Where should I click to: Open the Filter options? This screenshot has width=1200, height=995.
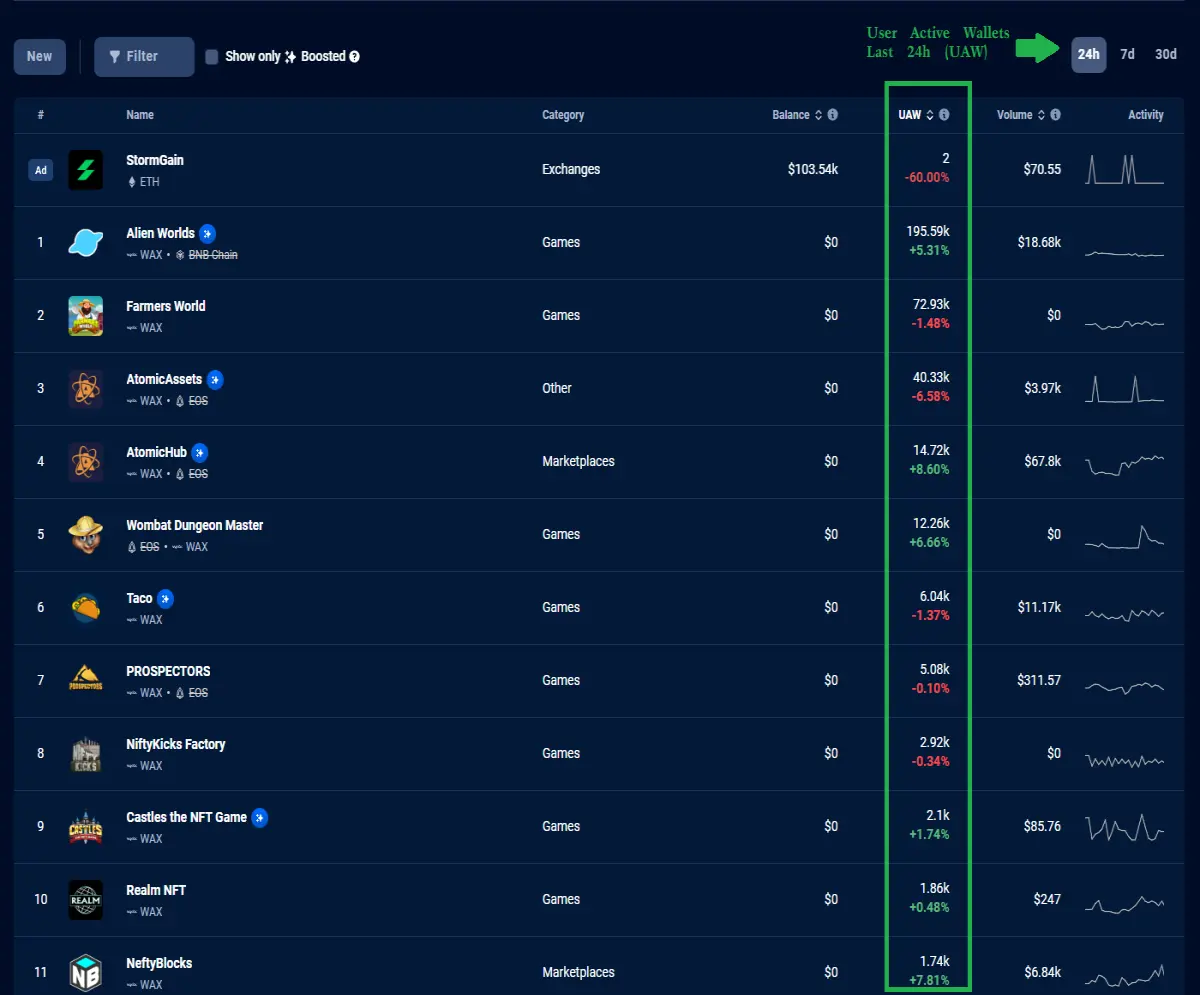tap(144, 57)
